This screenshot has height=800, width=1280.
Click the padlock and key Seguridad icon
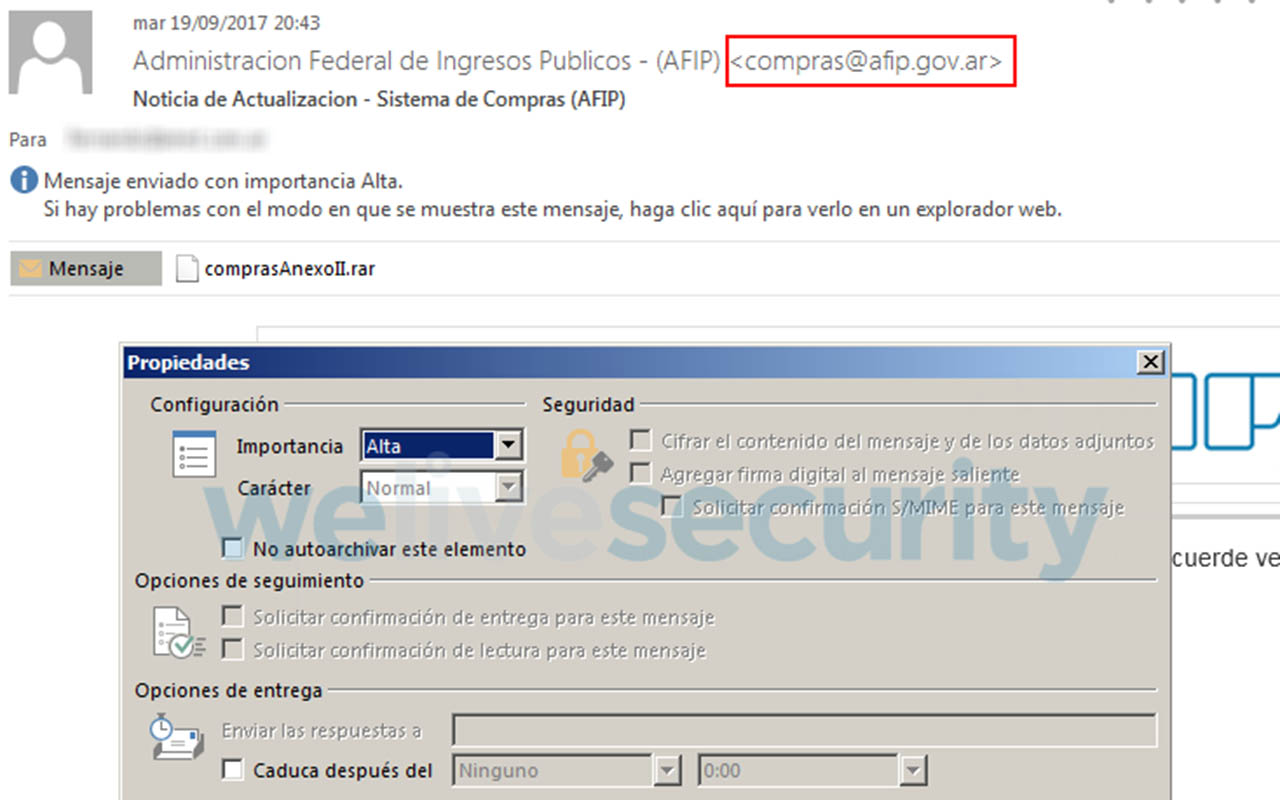pyautogui.click(x=586, y=457)
